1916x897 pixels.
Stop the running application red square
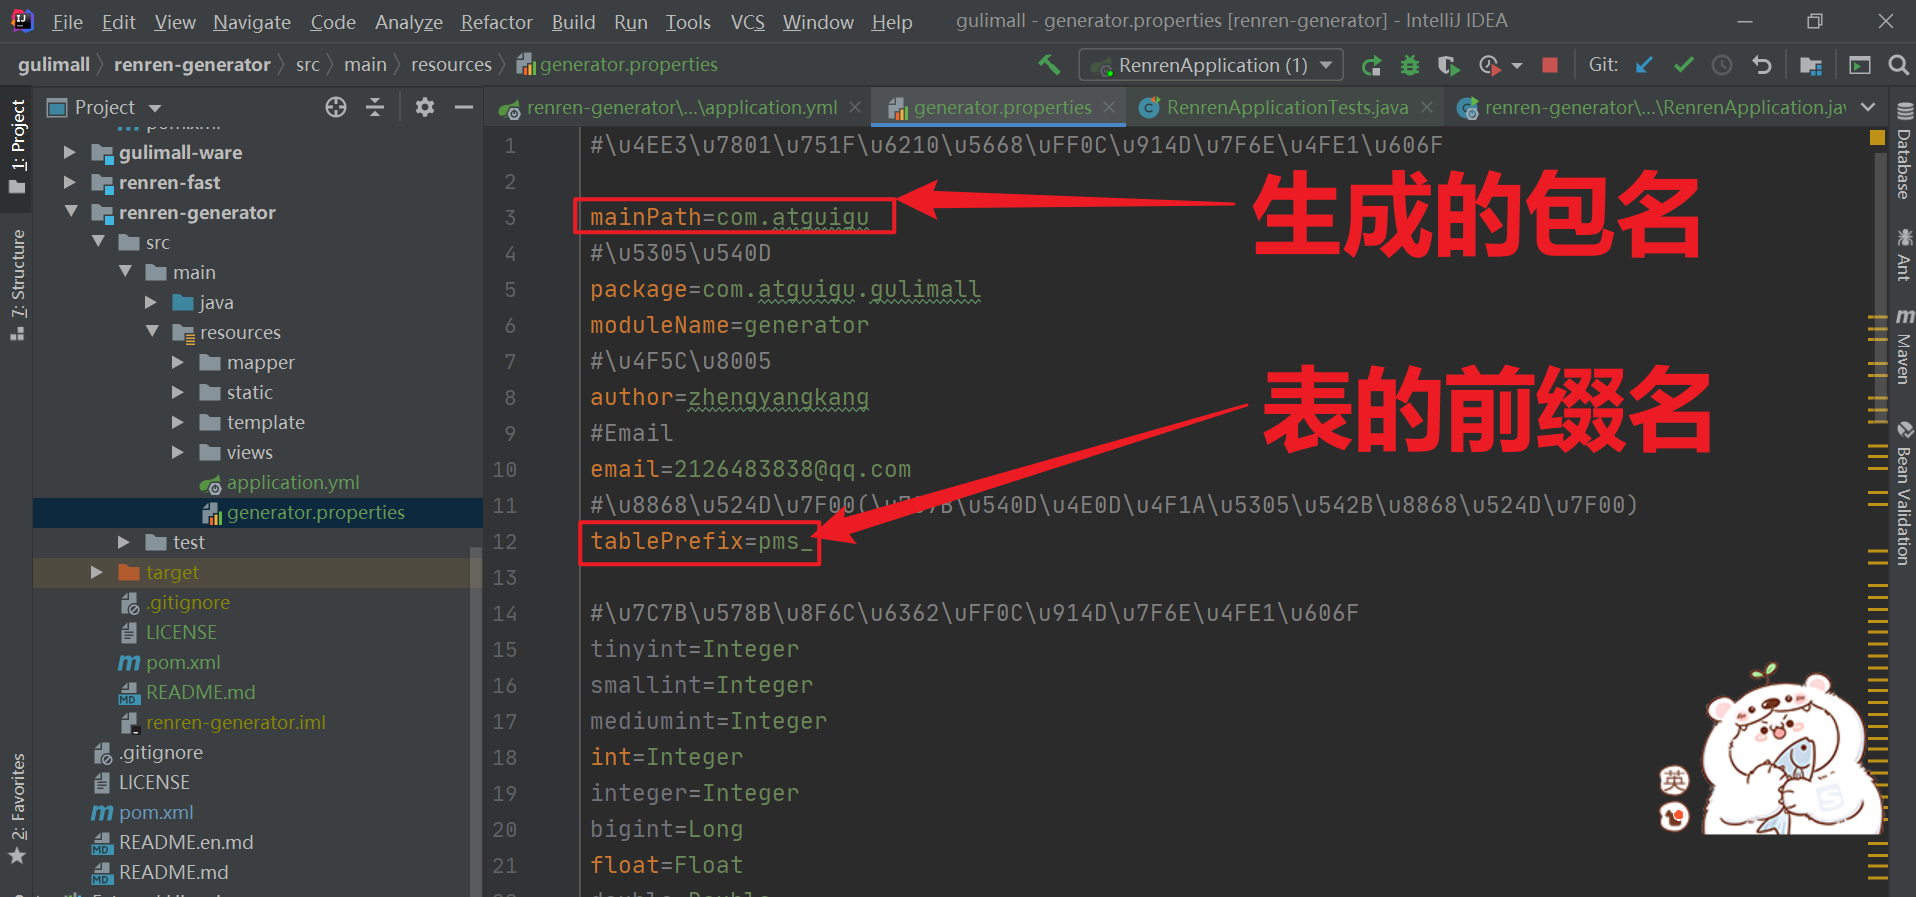pyautogui.click(x=1550, y=65)
